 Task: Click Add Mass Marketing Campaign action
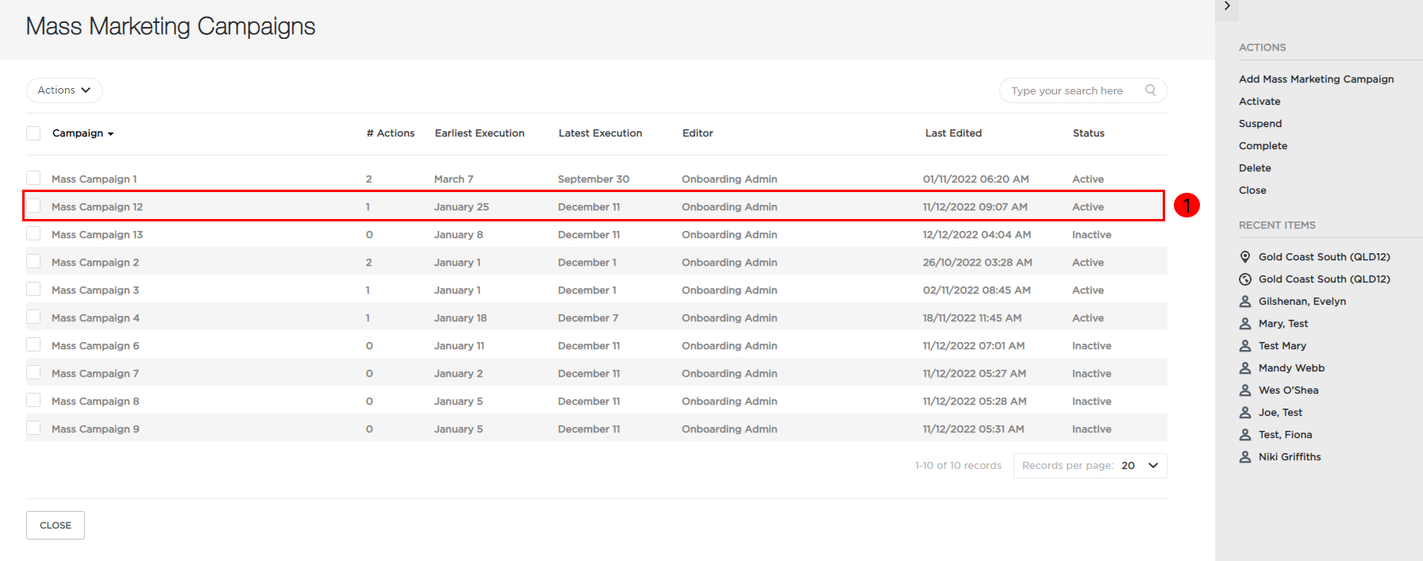click(x=1316, y=79)
